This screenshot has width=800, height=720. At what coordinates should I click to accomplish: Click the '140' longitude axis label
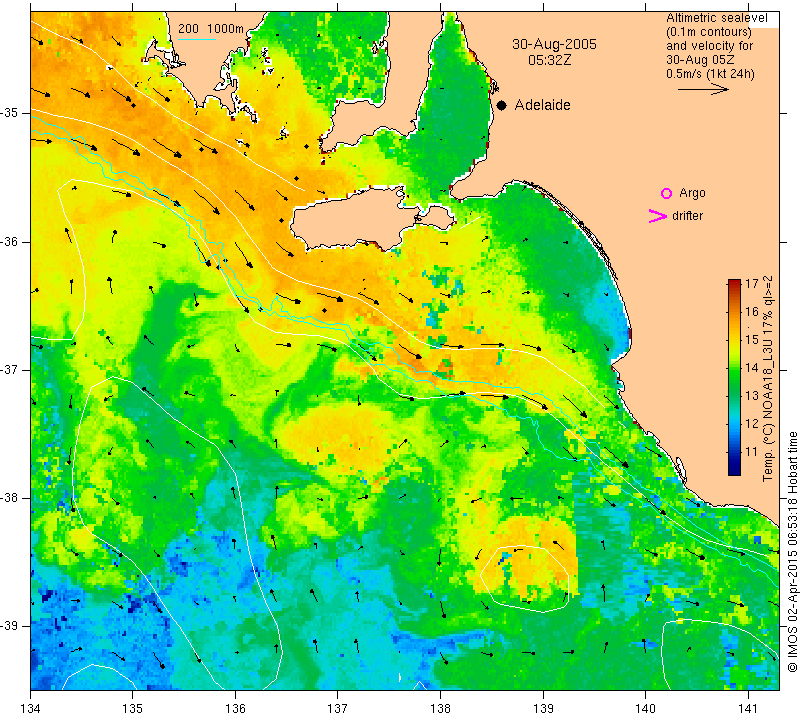click(x=645, y=708)
